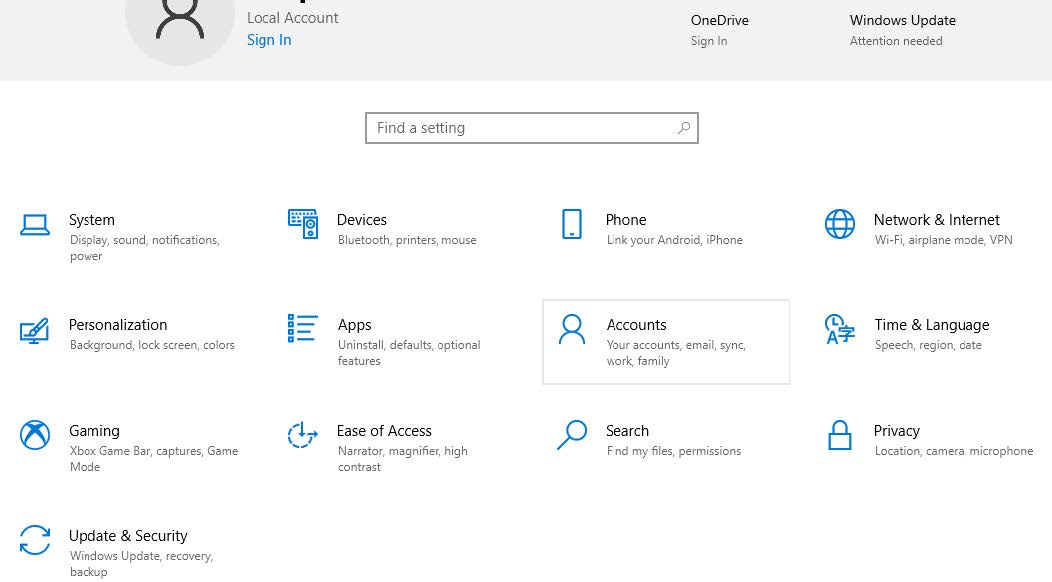Click the Search magnifier category icon
The image size is (1052, 582).
coord(572,435)
